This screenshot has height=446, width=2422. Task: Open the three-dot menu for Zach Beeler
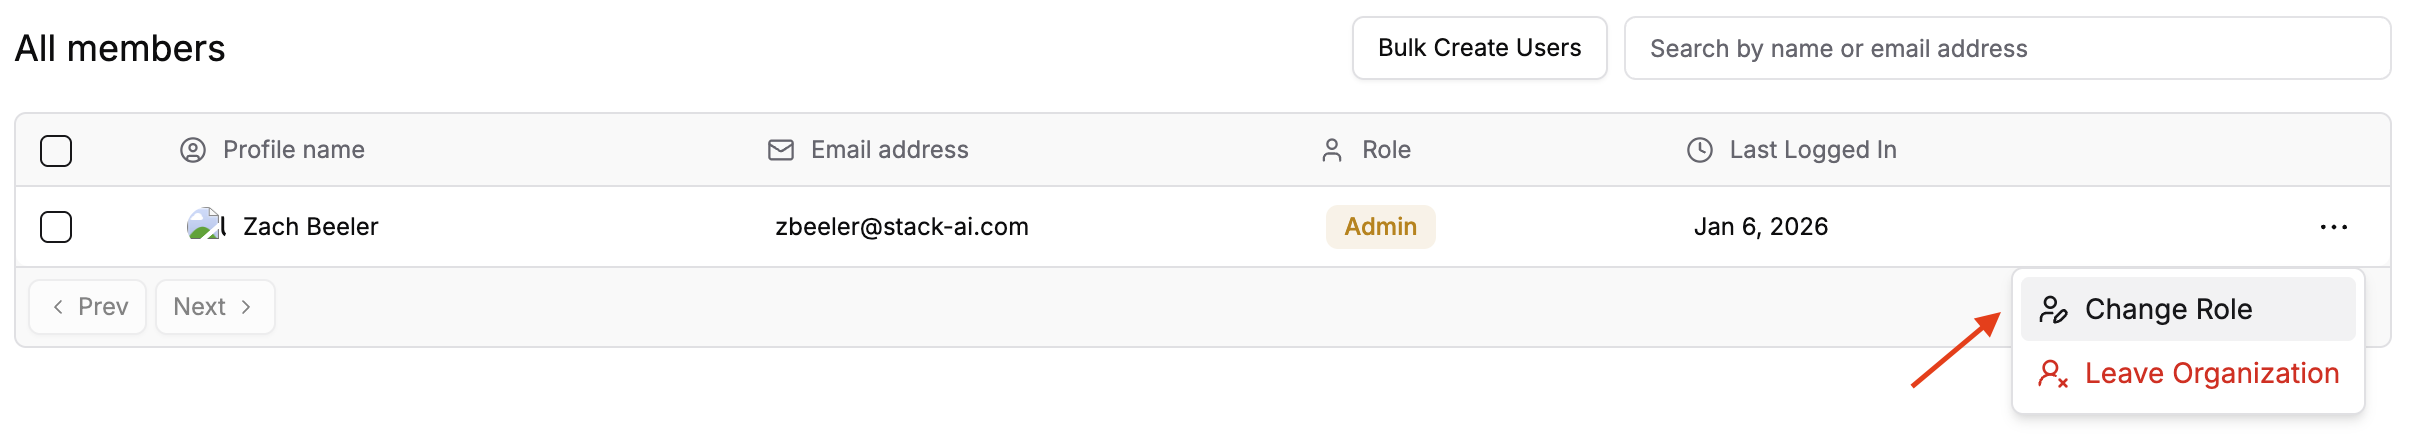pos(2333,227)
